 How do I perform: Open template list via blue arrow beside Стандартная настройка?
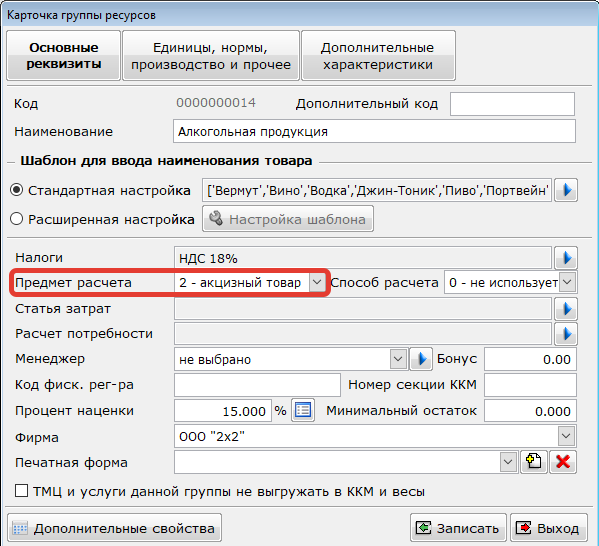pos(566,190)
